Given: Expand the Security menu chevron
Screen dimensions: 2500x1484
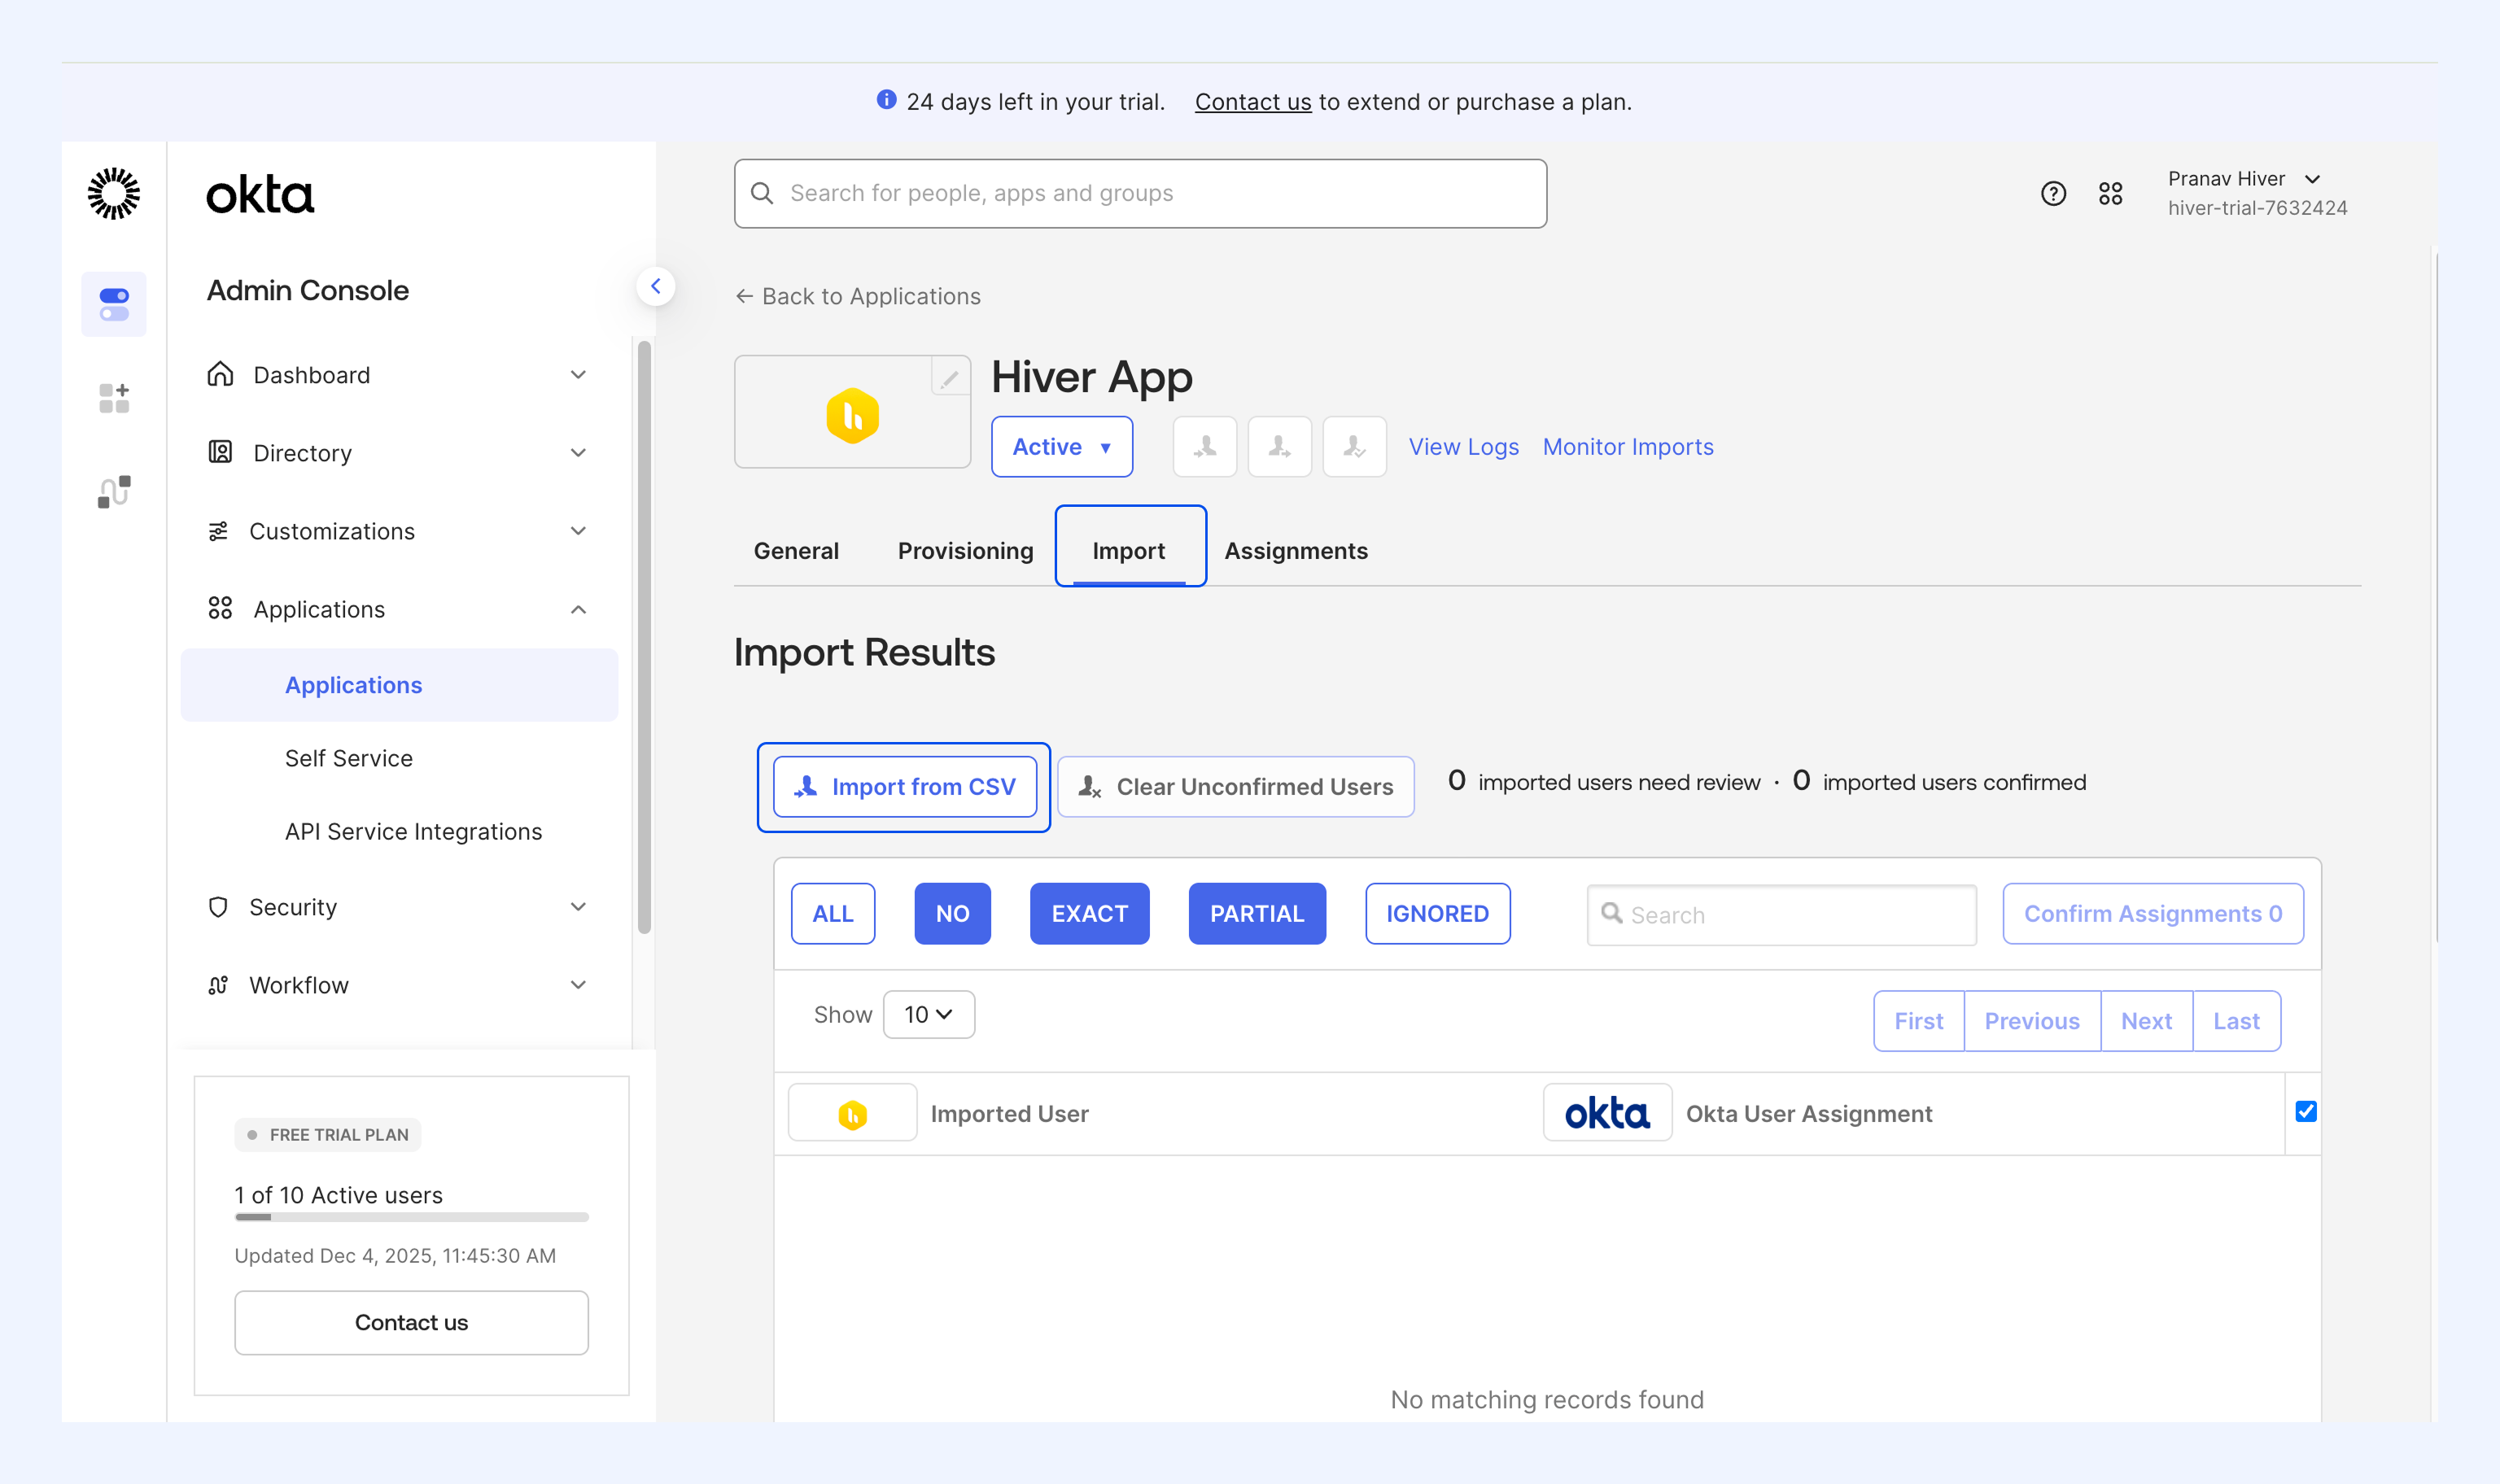Looking at the screenshot, I should (x=578, y=906).
